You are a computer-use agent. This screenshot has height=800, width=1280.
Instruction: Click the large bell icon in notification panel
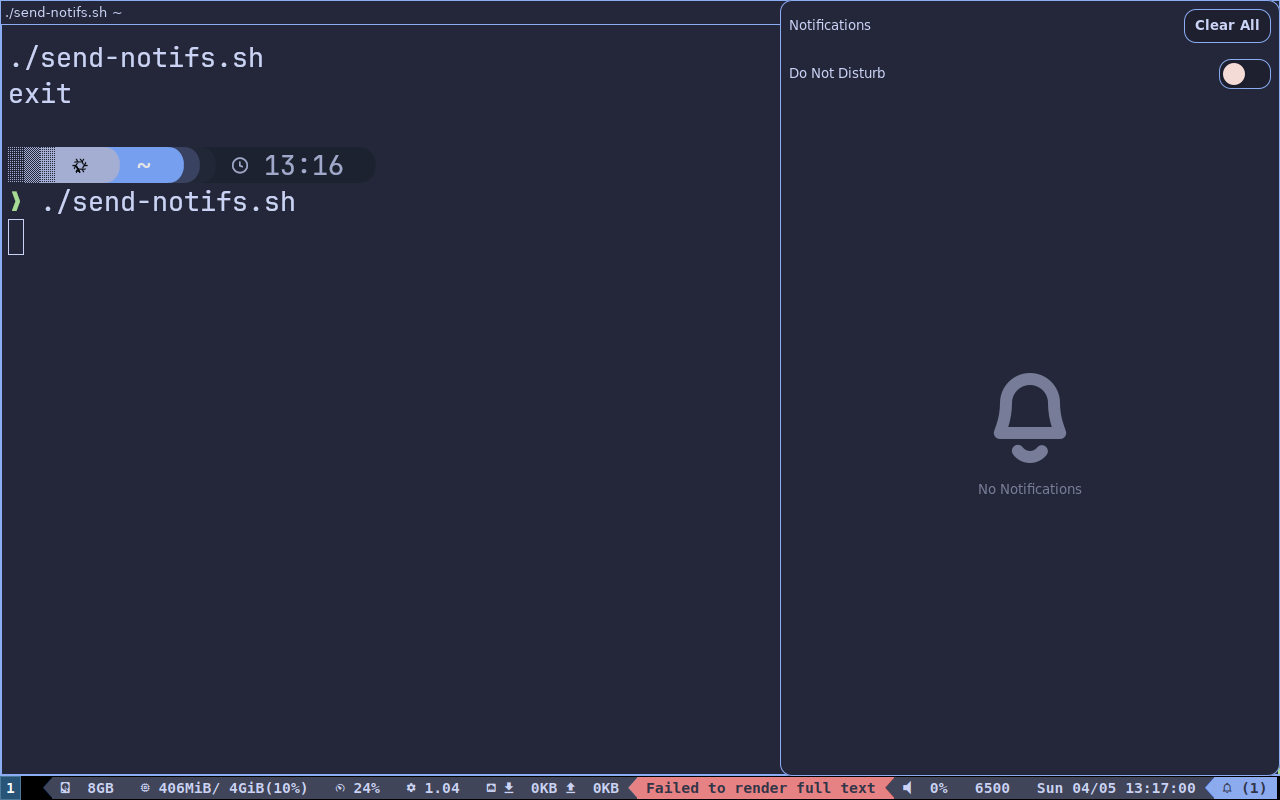(1030, 418)
